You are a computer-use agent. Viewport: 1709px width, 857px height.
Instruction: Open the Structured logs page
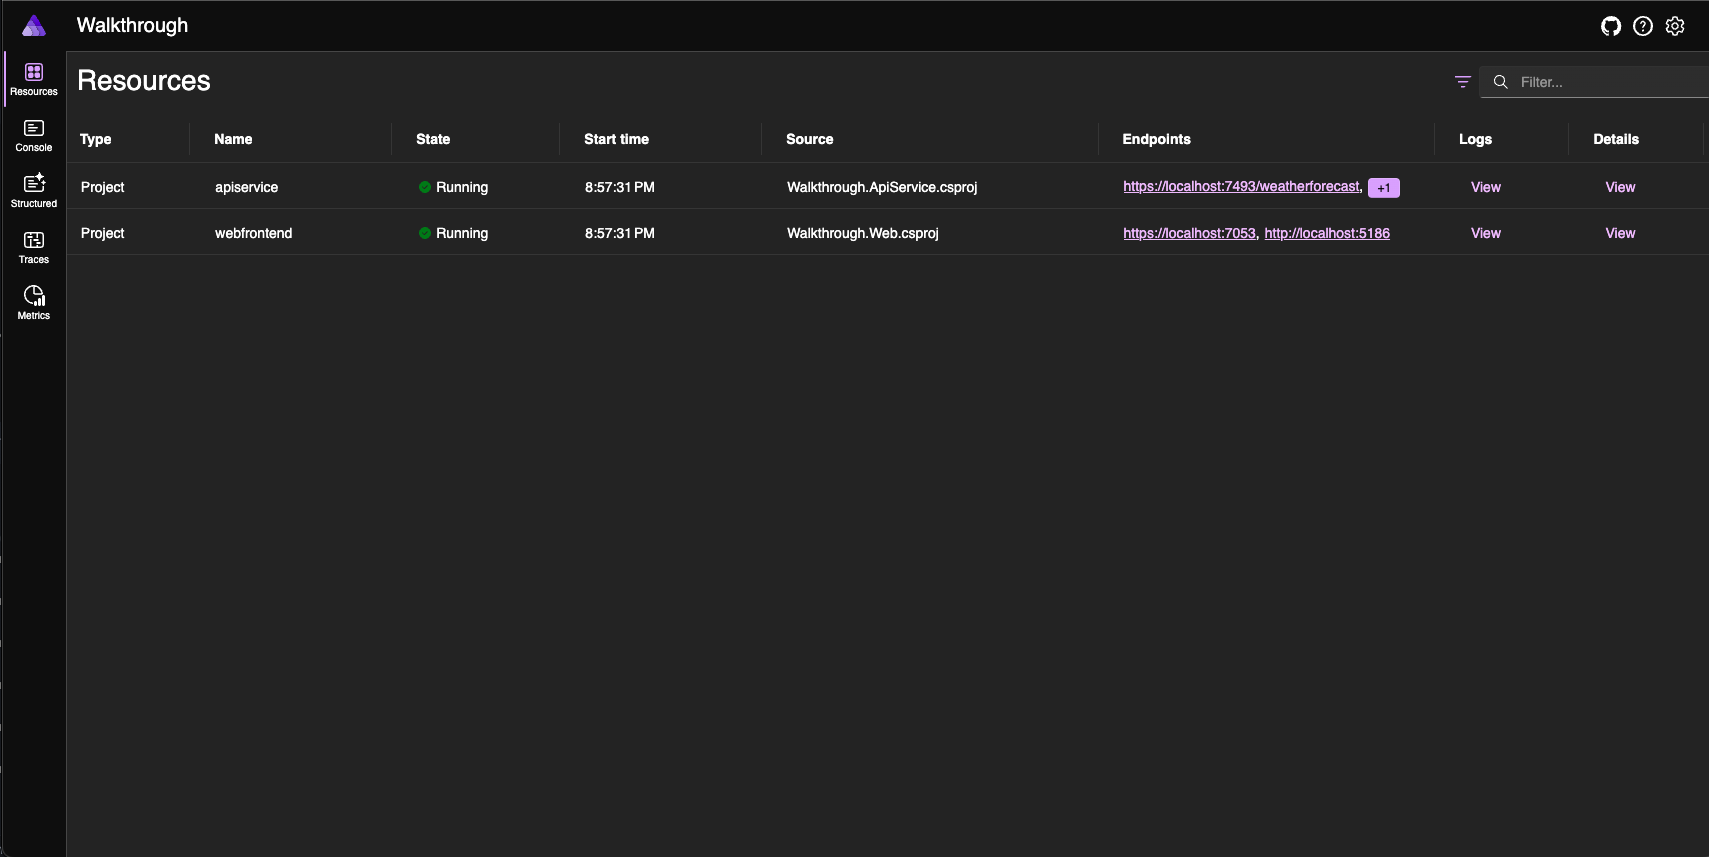(34, 192)
